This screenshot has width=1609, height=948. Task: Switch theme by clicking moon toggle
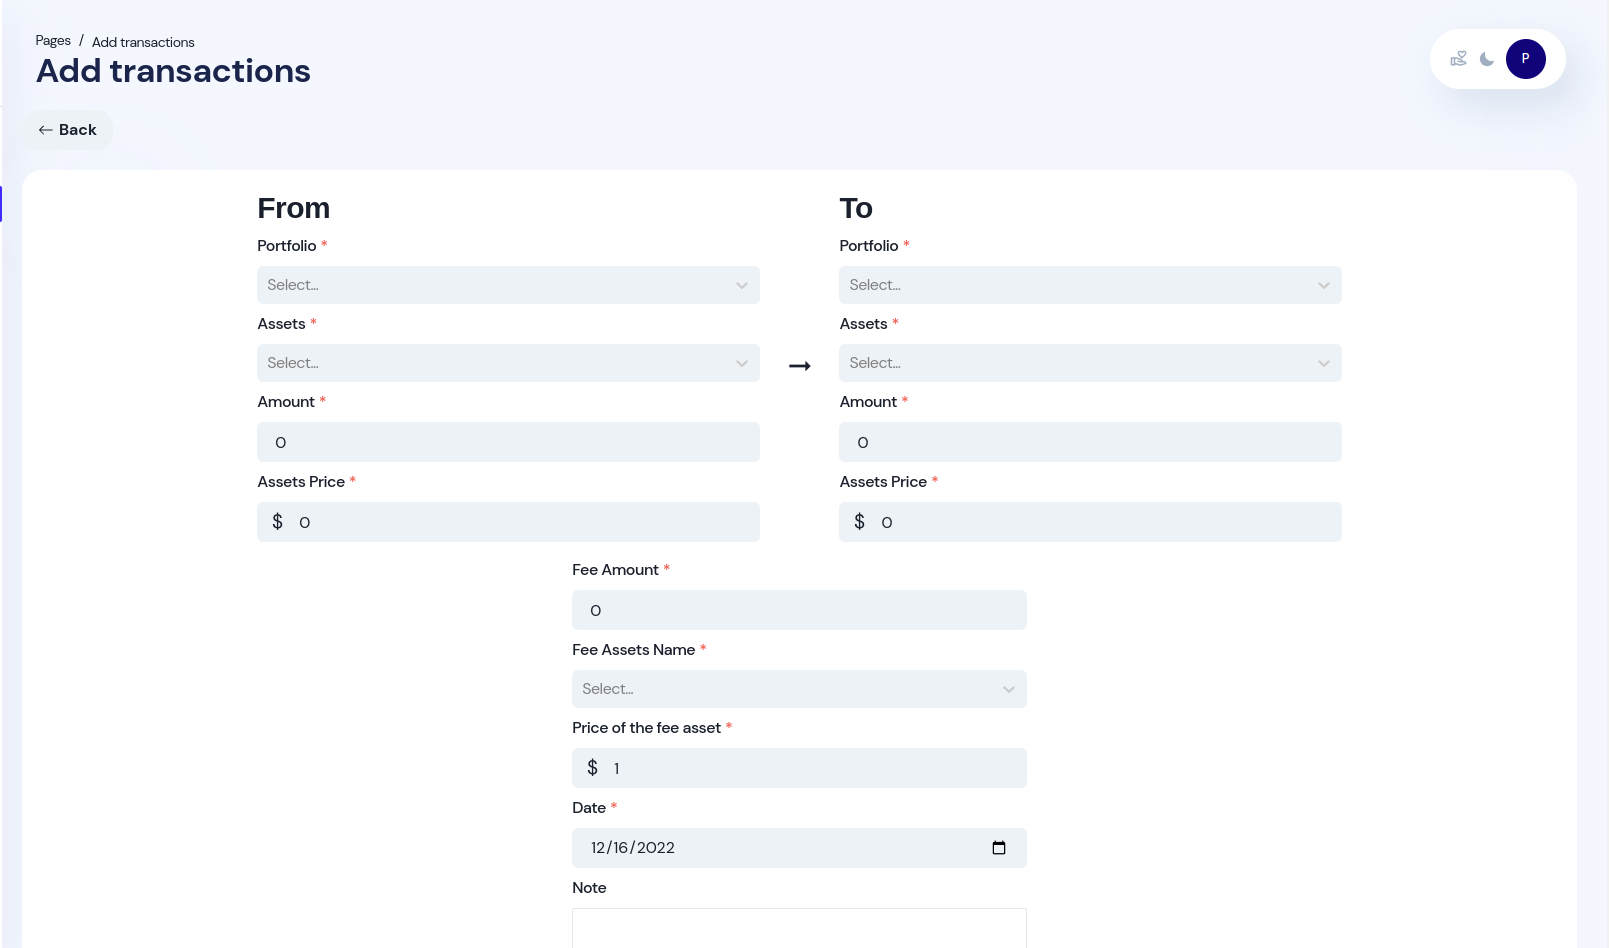pyautogui.click(x=1486, y=59)
